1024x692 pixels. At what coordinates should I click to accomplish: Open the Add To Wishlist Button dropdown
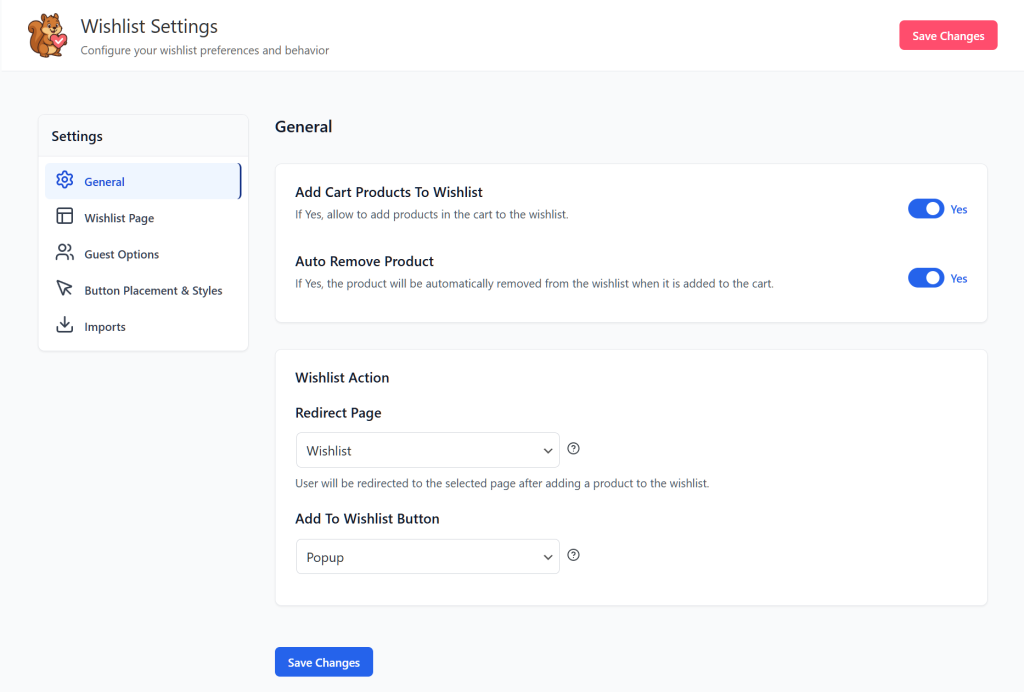(x=427, y=556)
